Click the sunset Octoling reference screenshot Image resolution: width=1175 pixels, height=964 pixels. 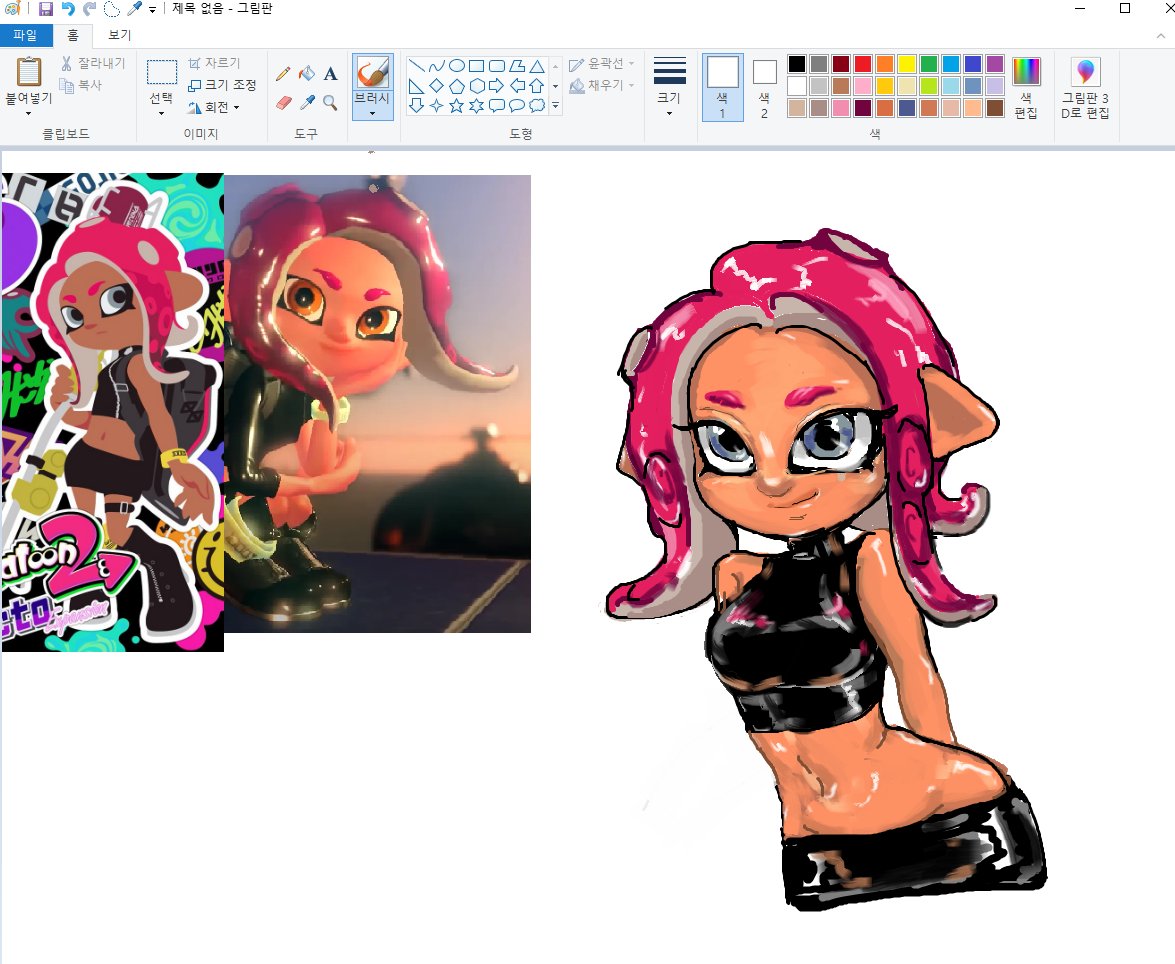click(378, 404)
